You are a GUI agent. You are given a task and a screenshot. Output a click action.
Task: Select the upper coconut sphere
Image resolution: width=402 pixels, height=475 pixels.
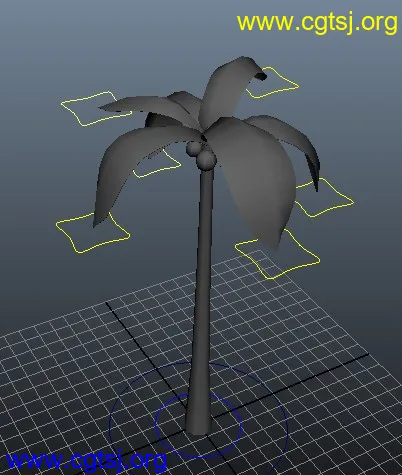[193, 149]
